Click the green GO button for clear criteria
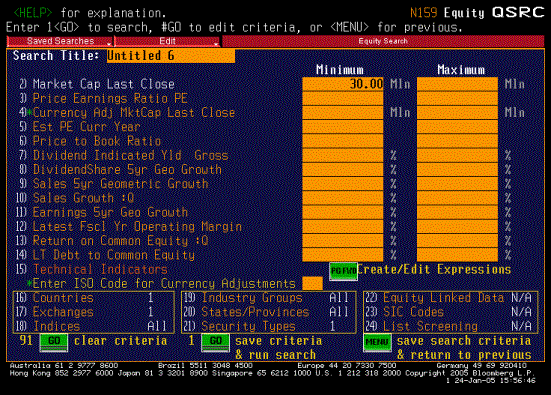Viewport: 551px width, 395px height. click(54, 342)
